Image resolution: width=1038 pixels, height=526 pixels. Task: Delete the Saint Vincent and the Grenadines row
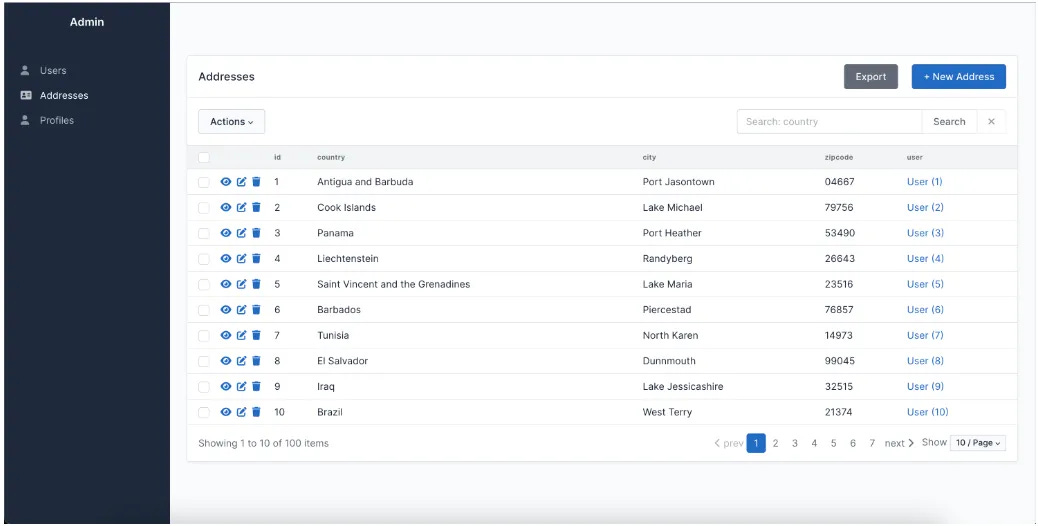pos(256,284)
